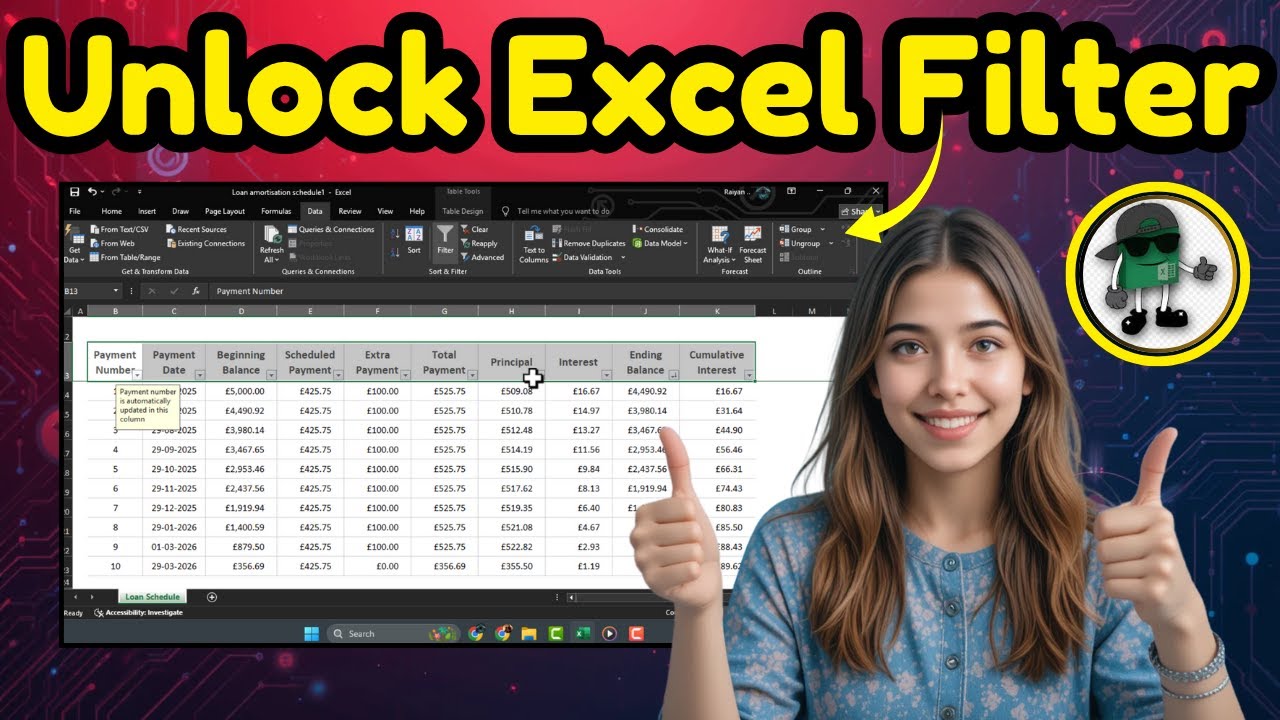
Task: Open Extra Payment filter dropdown
Action: click(x=405, y=374)
